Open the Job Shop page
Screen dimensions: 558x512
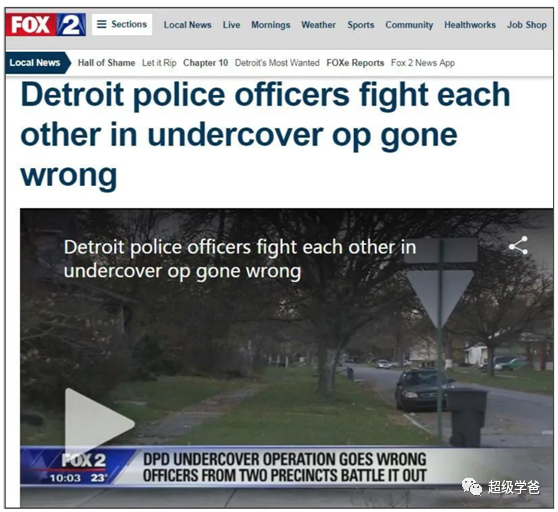[x=527, y=25]
